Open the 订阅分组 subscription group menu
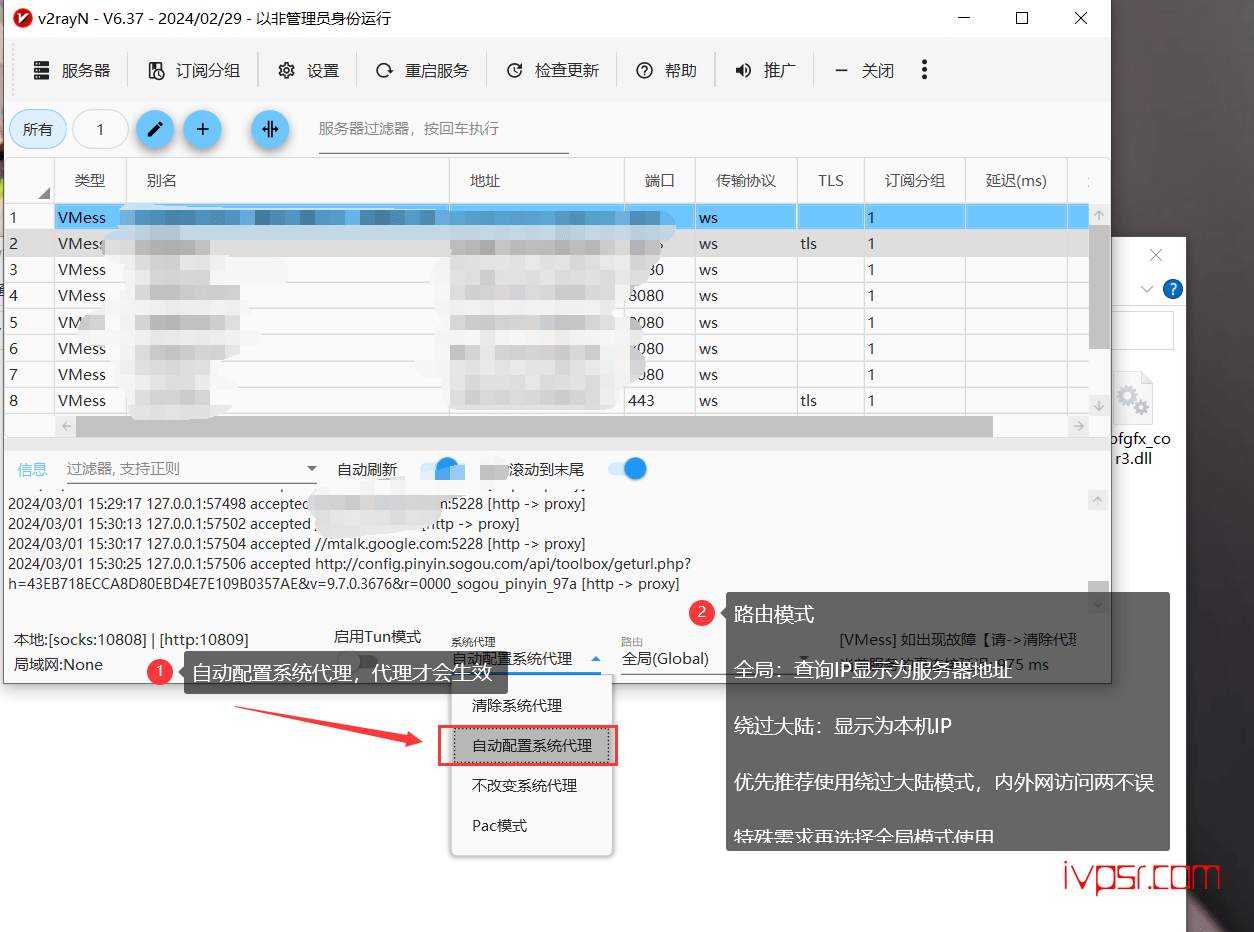 [x=194, y=70]
